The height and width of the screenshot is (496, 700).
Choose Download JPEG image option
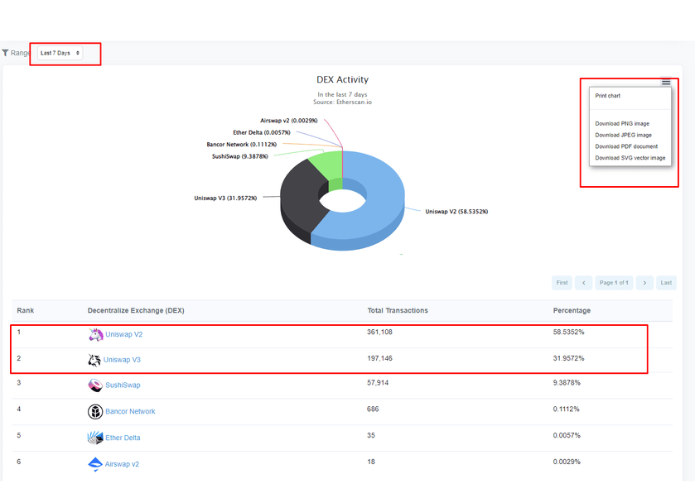(623, 135)
